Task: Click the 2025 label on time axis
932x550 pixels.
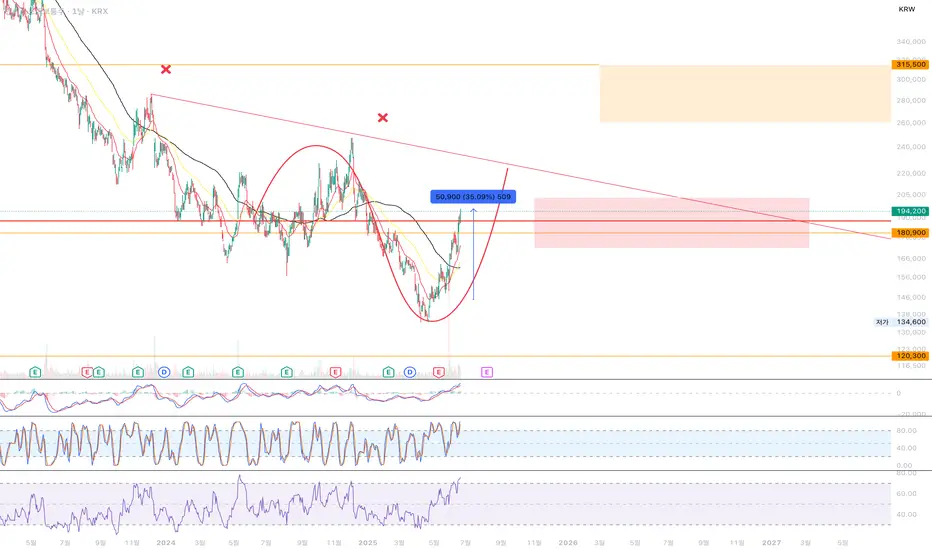Action: point(368,542)
